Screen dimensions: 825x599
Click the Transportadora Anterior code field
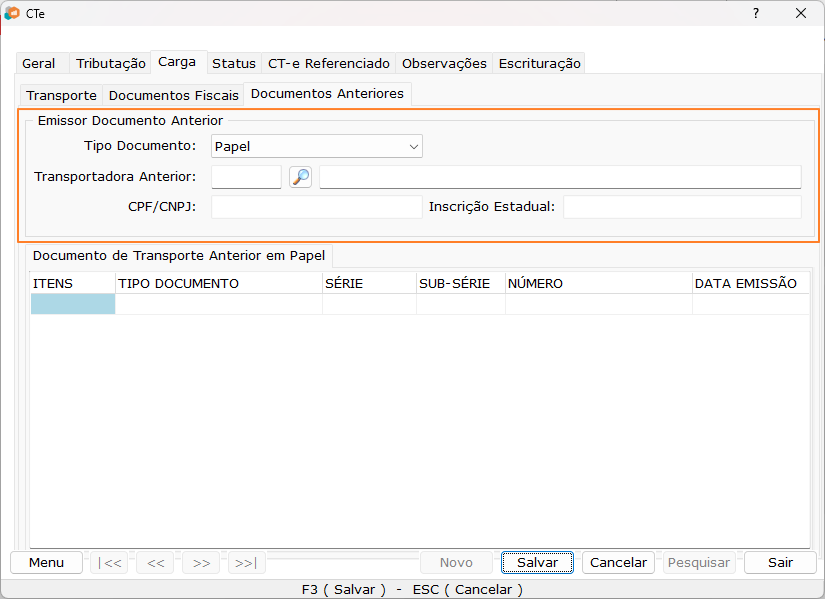246,177
